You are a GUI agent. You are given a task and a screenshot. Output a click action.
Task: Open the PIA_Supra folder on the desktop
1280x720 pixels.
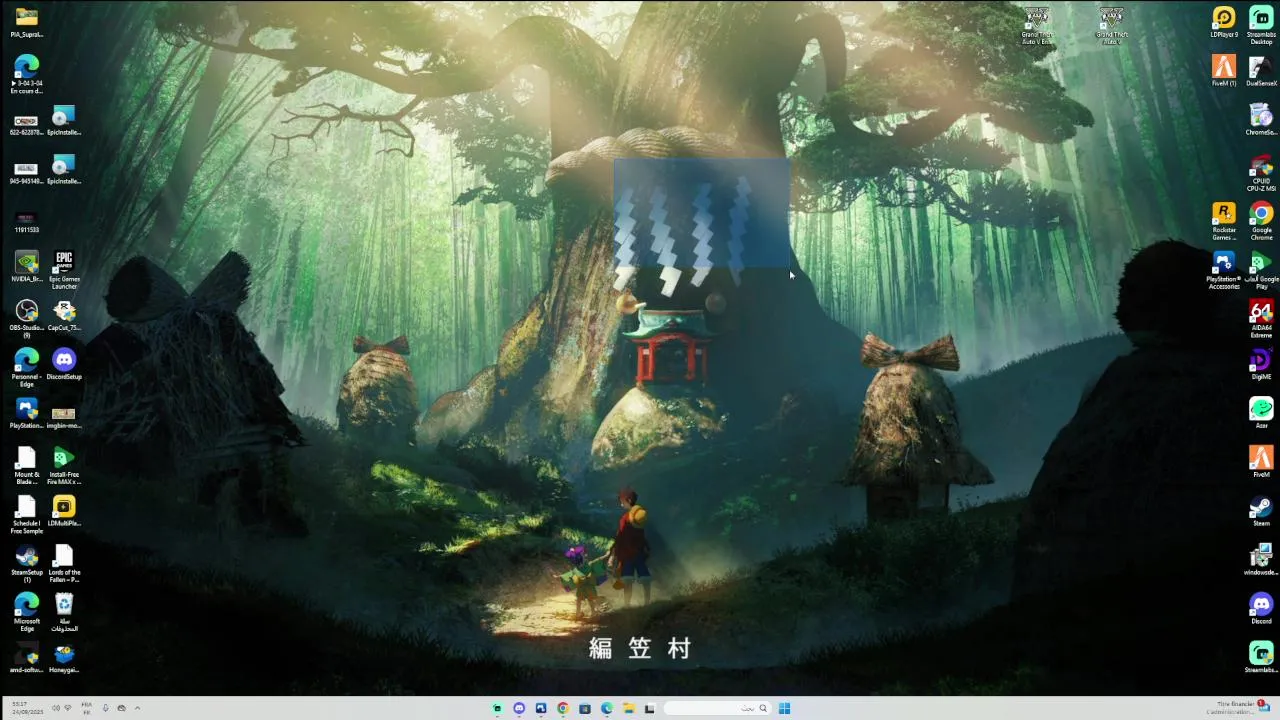tap(27, 22)
